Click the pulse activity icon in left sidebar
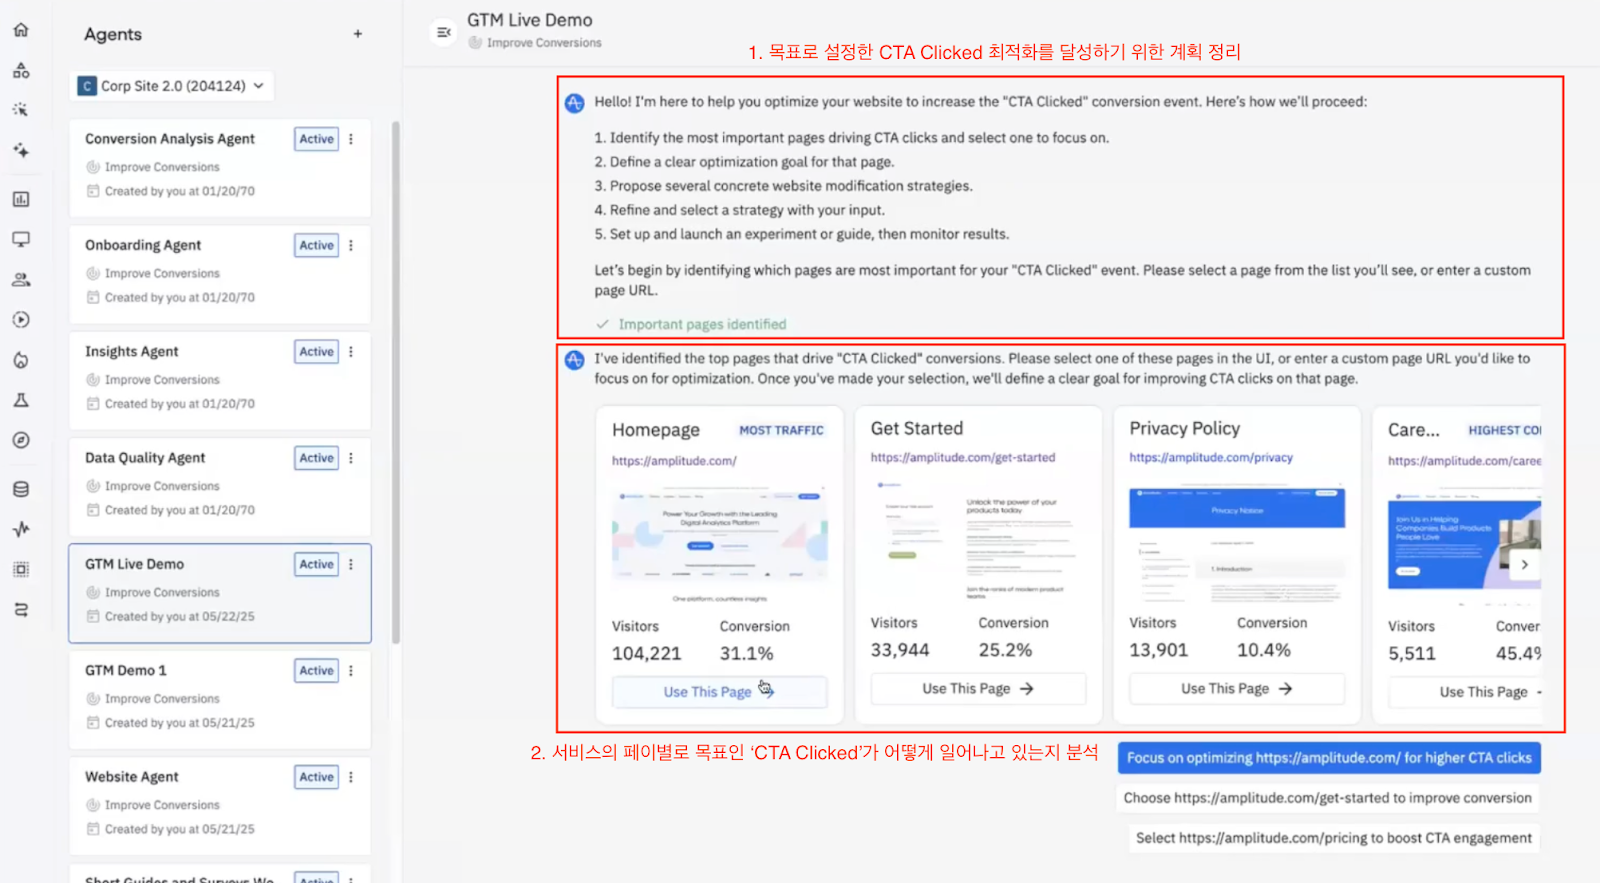The height and width of the screenshot is (883, 1600). [x=21, y=529]
